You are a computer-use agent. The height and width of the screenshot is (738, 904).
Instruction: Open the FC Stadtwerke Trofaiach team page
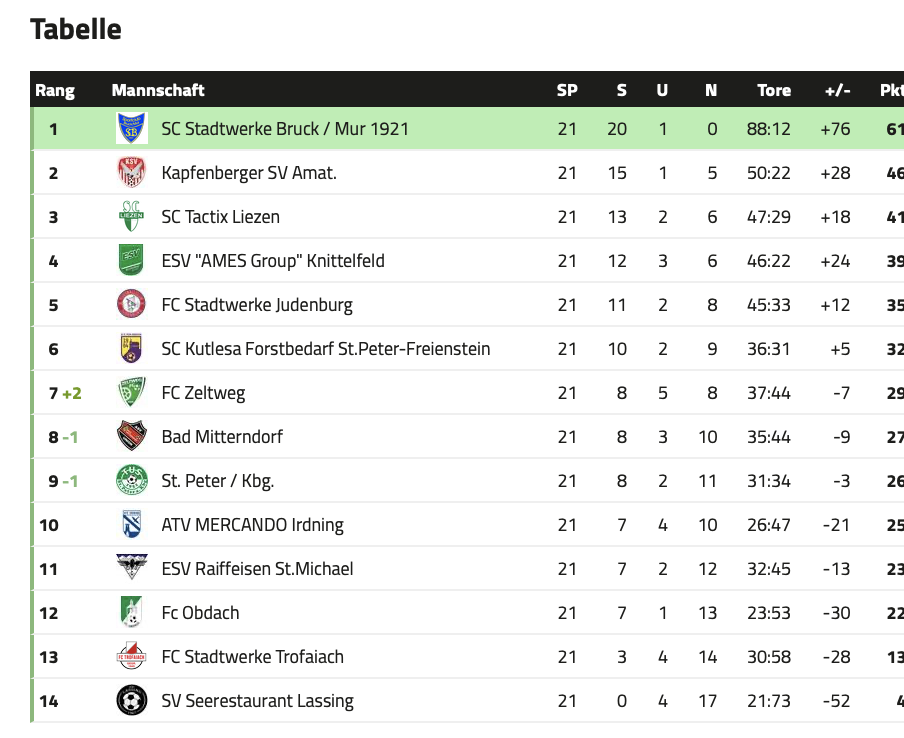click(x=253, y=657)
